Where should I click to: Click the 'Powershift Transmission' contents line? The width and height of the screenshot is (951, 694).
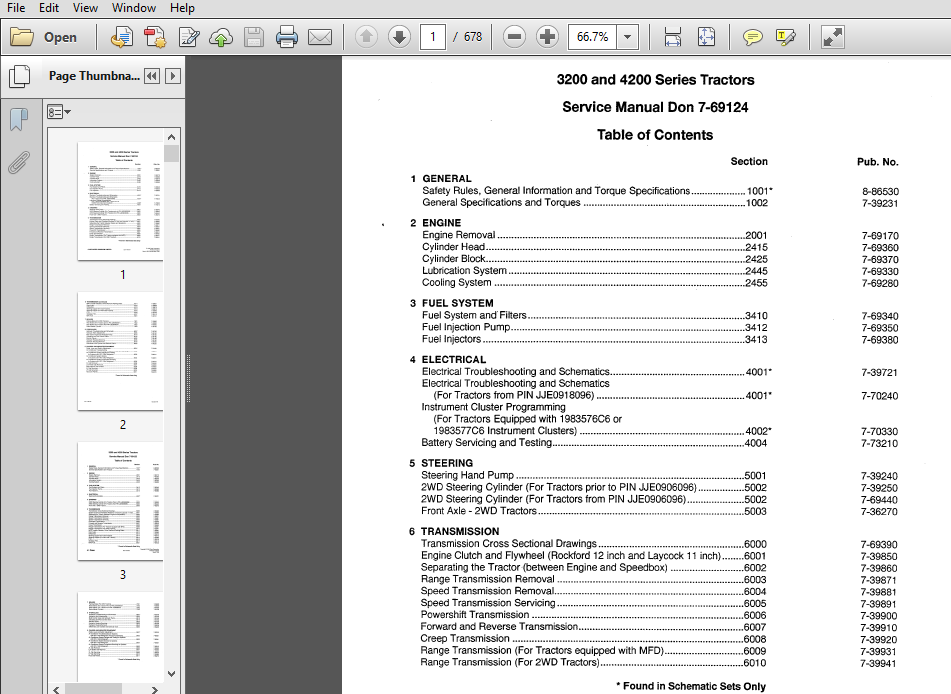pyautogui.click(x=594, y=615)
